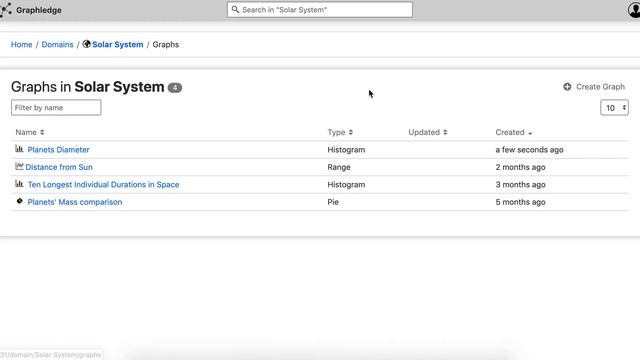Click the Updated column header label

[x=424, y=132]
